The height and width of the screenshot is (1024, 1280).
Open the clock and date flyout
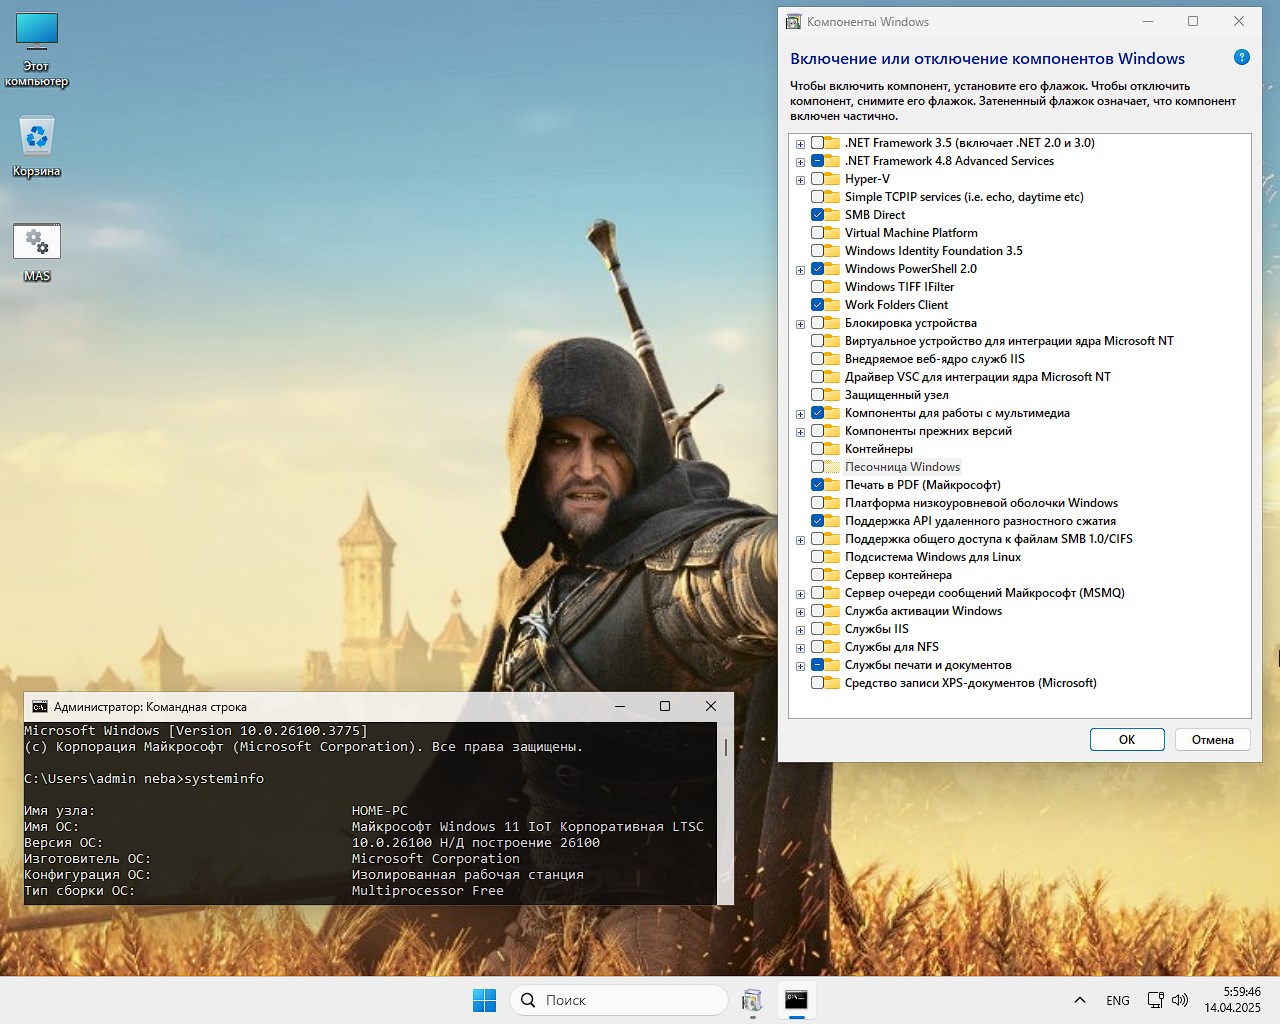click(x=1232, y=1000)
